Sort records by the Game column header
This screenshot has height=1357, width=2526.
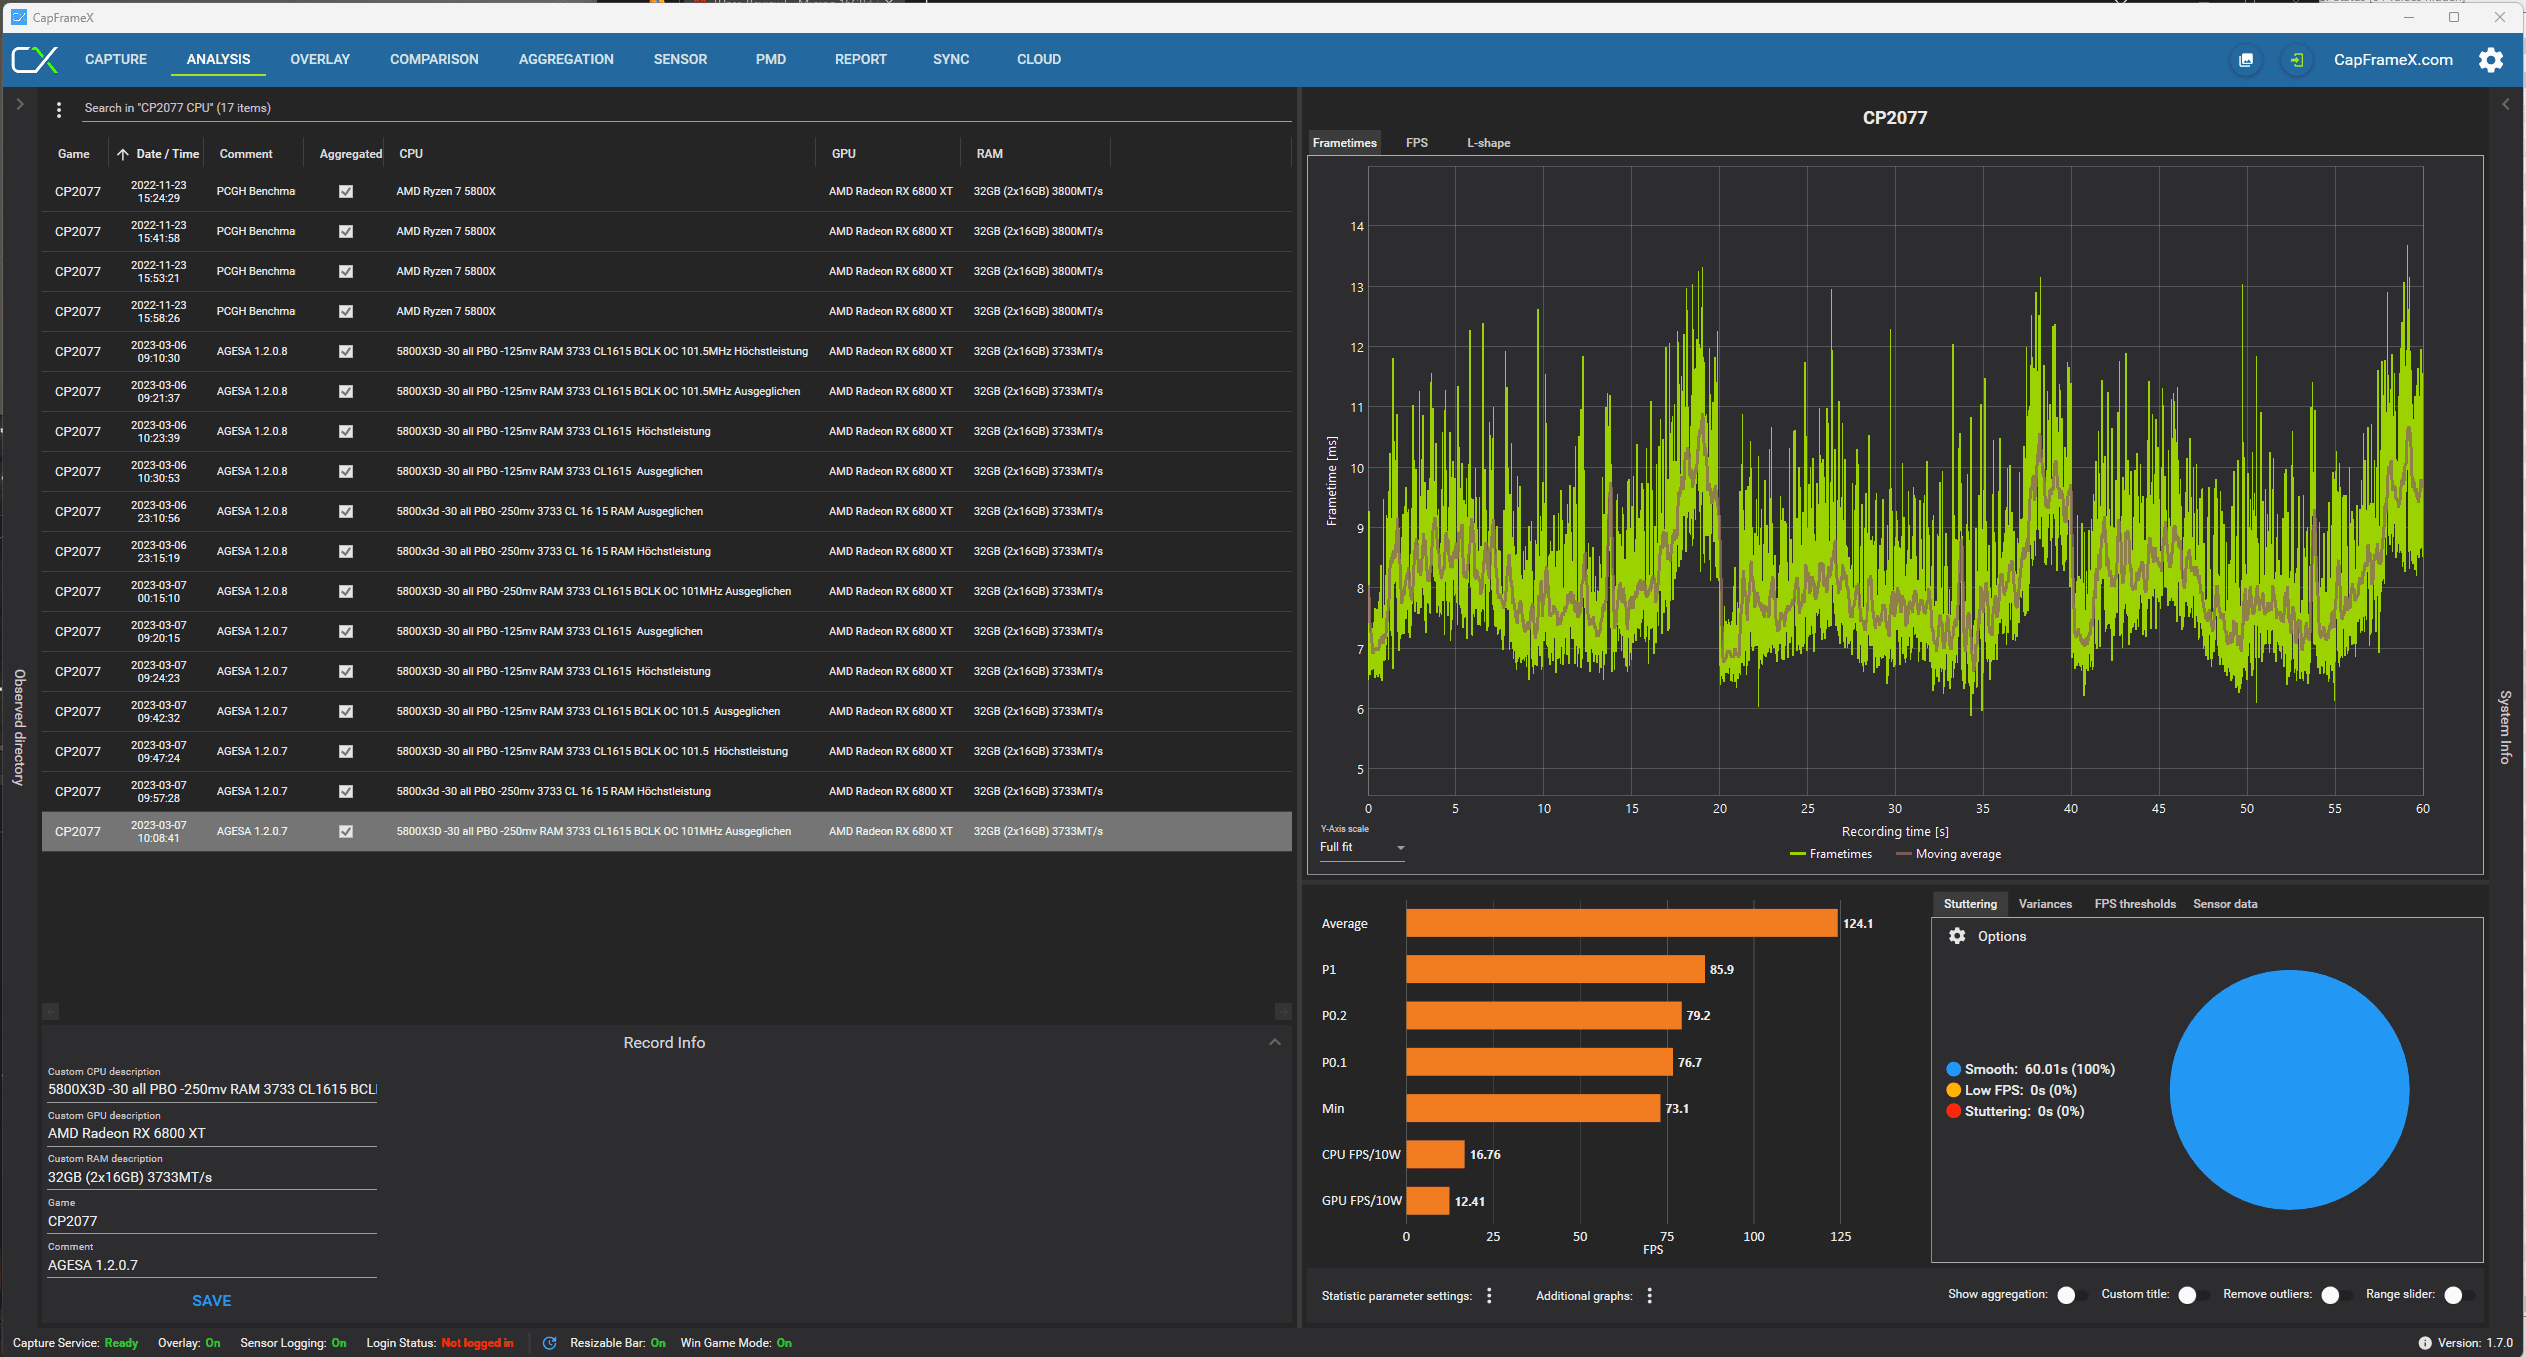pyautogui.click(x=74, y=154)
